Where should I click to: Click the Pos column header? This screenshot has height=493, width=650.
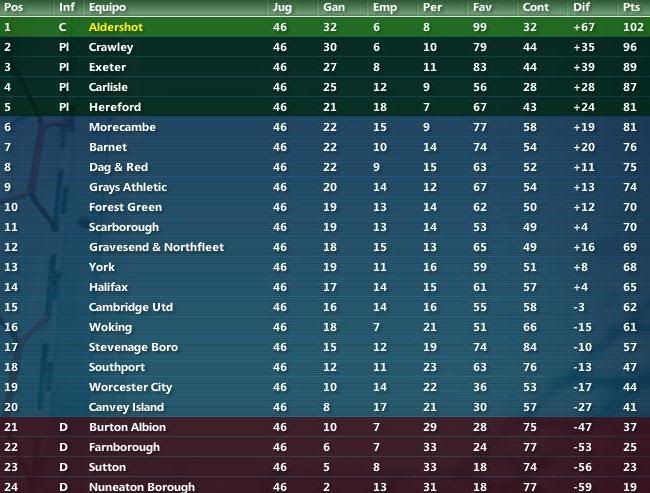pyautogui.click(x=13, y=7)
